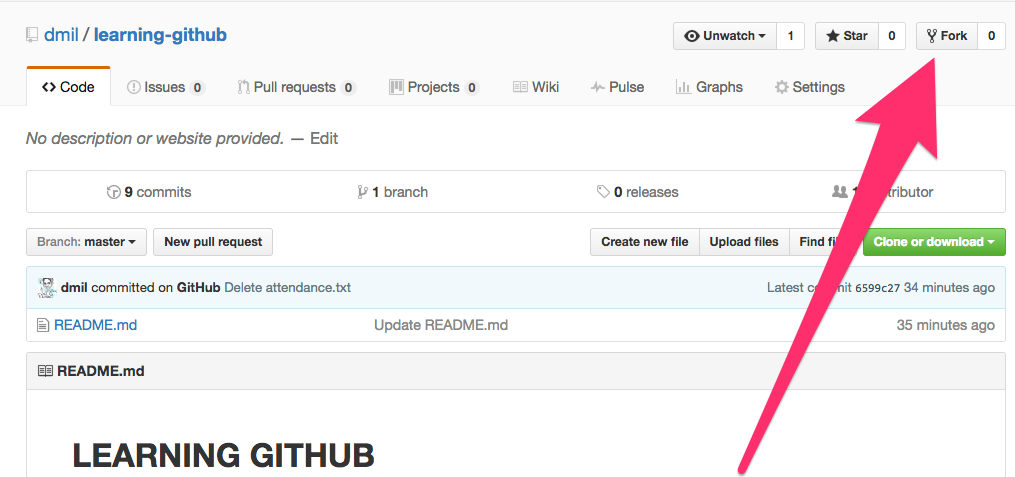Click the Edit description link
This screenshot has height=477, width=1015.
point(324,139)
